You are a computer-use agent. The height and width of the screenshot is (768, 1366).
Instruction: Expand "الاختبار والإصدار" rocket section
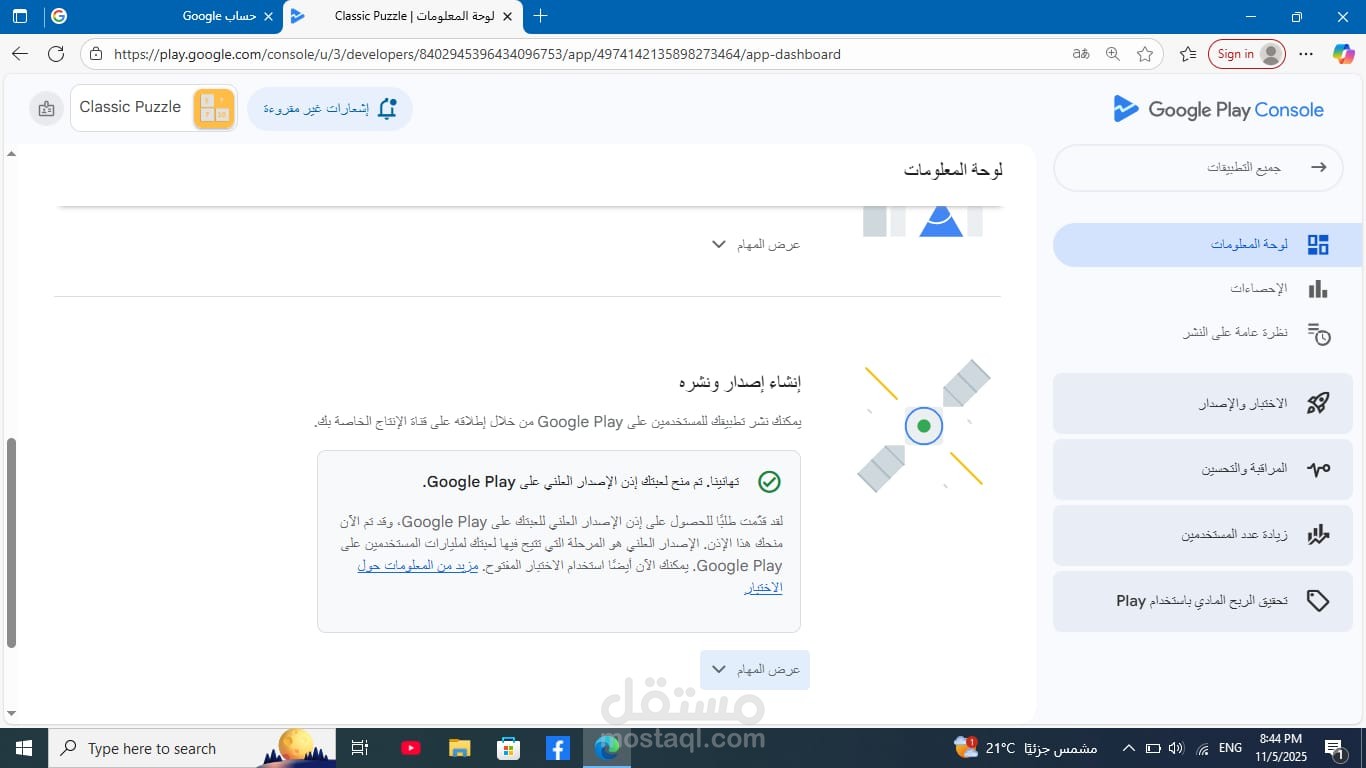(1203, 404)
